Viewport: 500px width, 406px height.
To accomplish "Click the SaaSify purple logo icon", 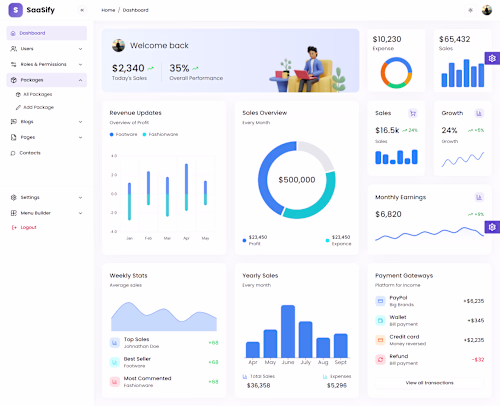I will [x=15, y=10].
